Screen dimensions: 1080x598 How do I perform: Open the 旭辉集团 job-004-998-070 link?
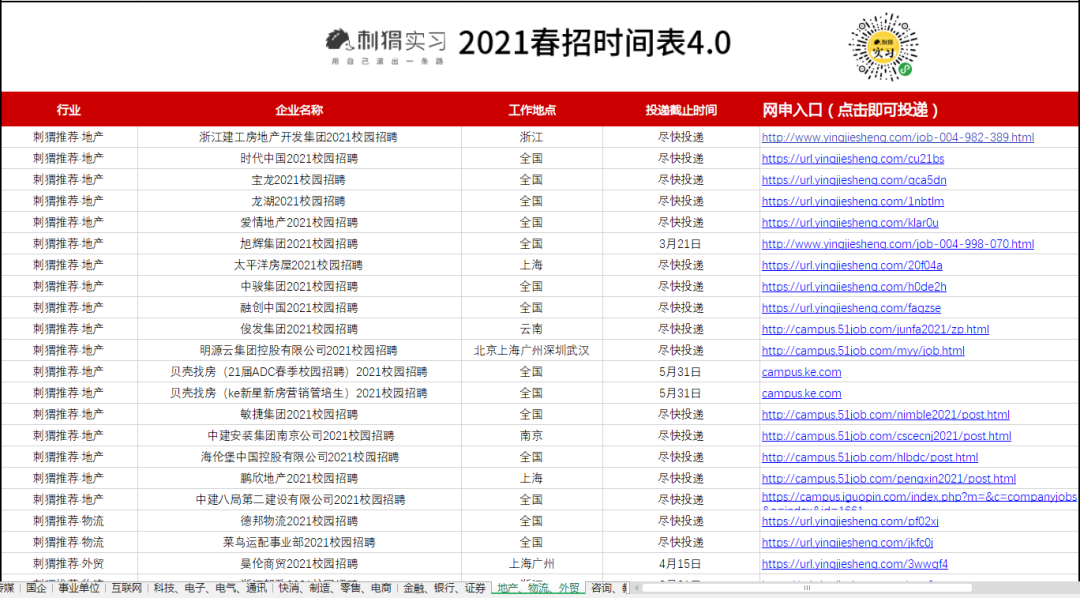[897, 244]
